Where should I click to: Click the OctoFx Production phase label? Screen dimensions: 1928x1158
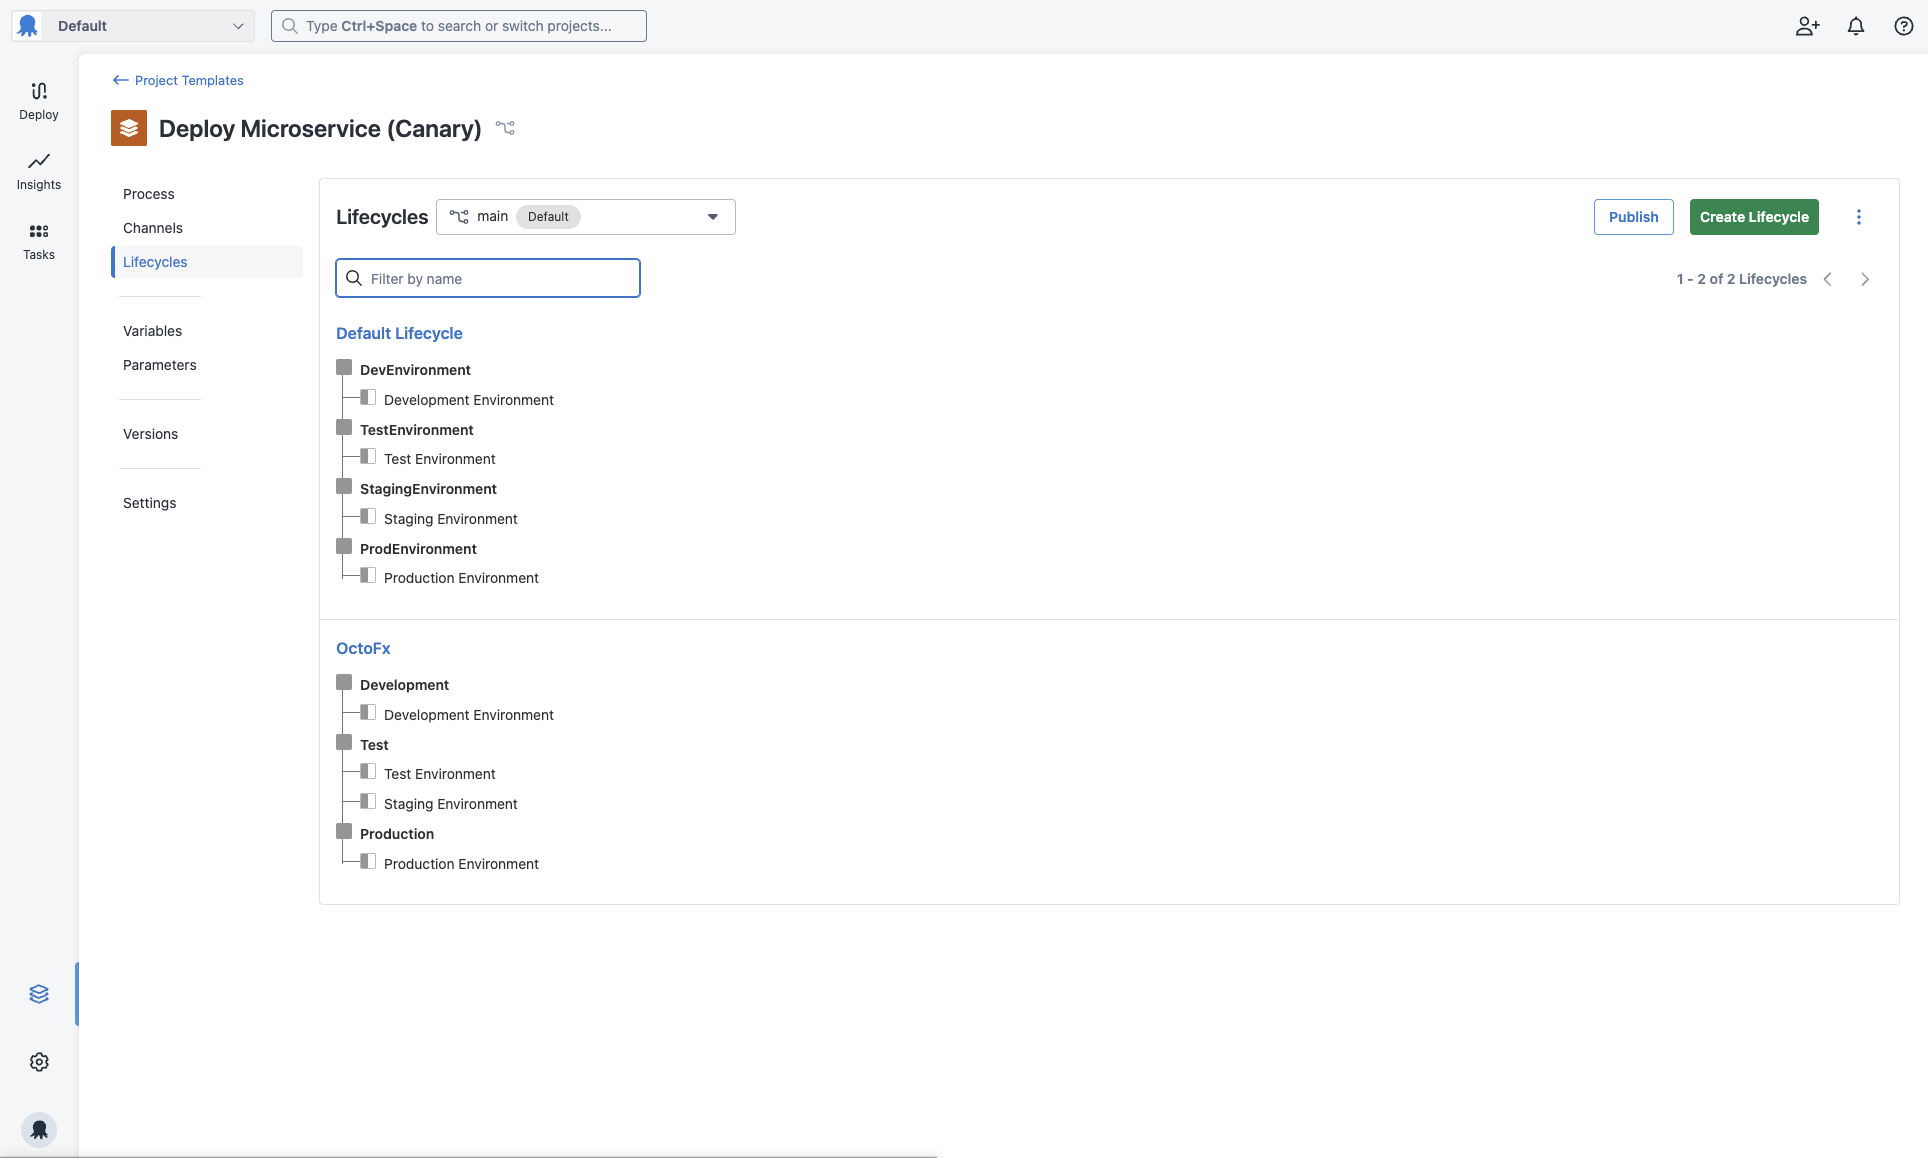[397, 834]
